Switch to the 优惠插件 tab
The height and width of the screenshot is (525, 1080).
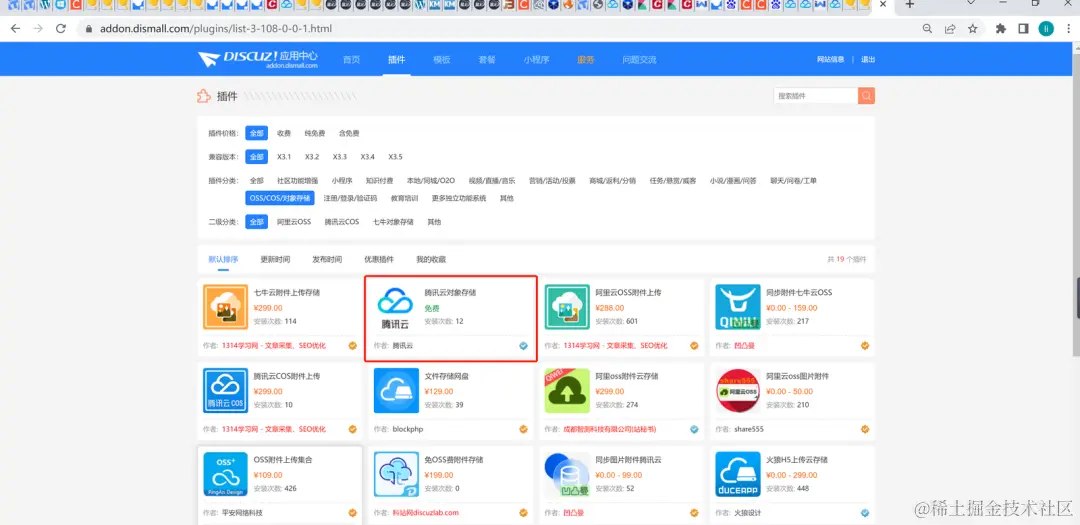[379, 260]
